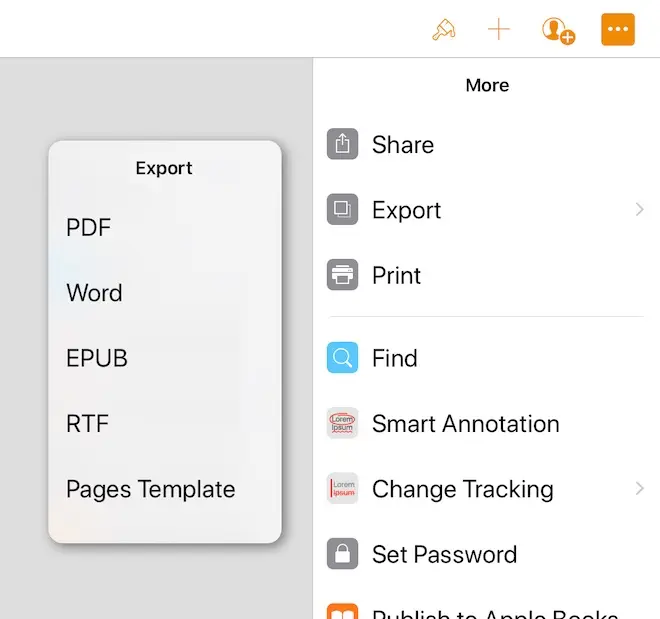
Task: Close the More menu via ellipsis button
Action: click(618, 30)
